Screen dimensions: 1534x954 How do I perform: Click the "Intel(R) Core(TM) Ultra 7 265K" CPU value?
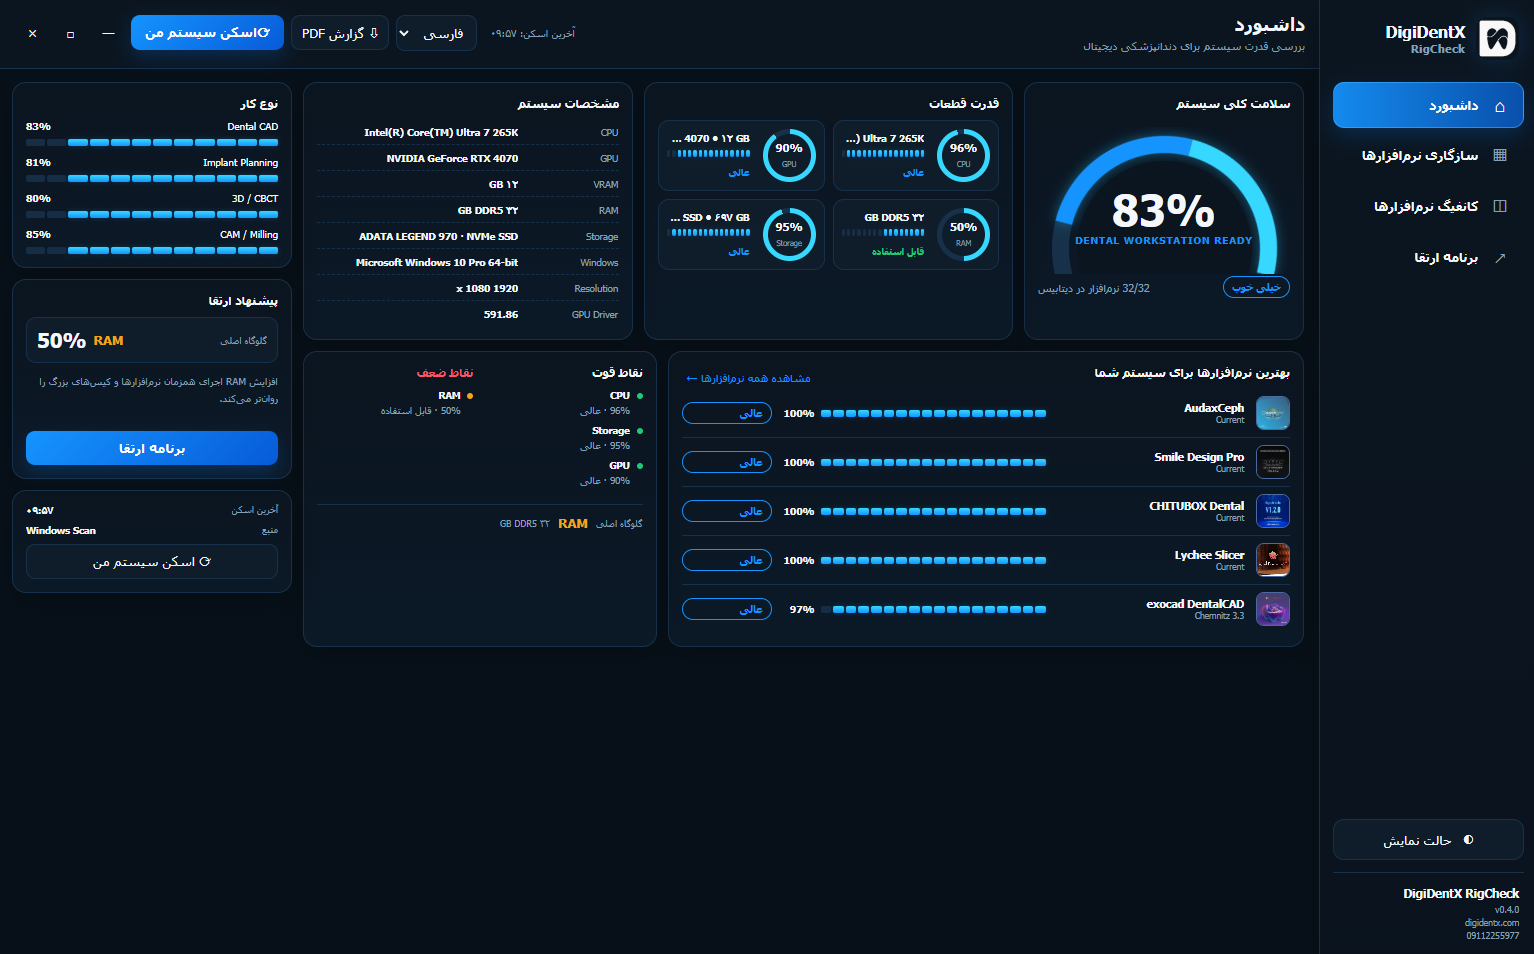tap(441, 133)
